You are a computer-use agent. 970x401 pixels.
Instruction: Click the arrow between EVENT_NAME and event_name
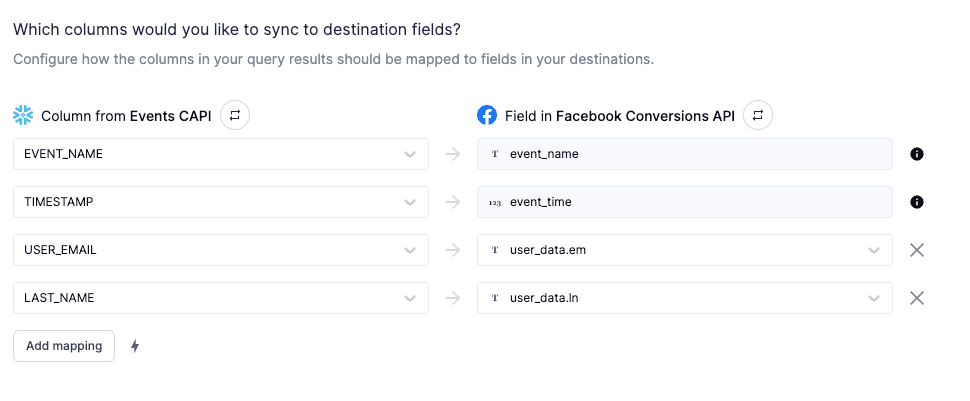[453, 154]
